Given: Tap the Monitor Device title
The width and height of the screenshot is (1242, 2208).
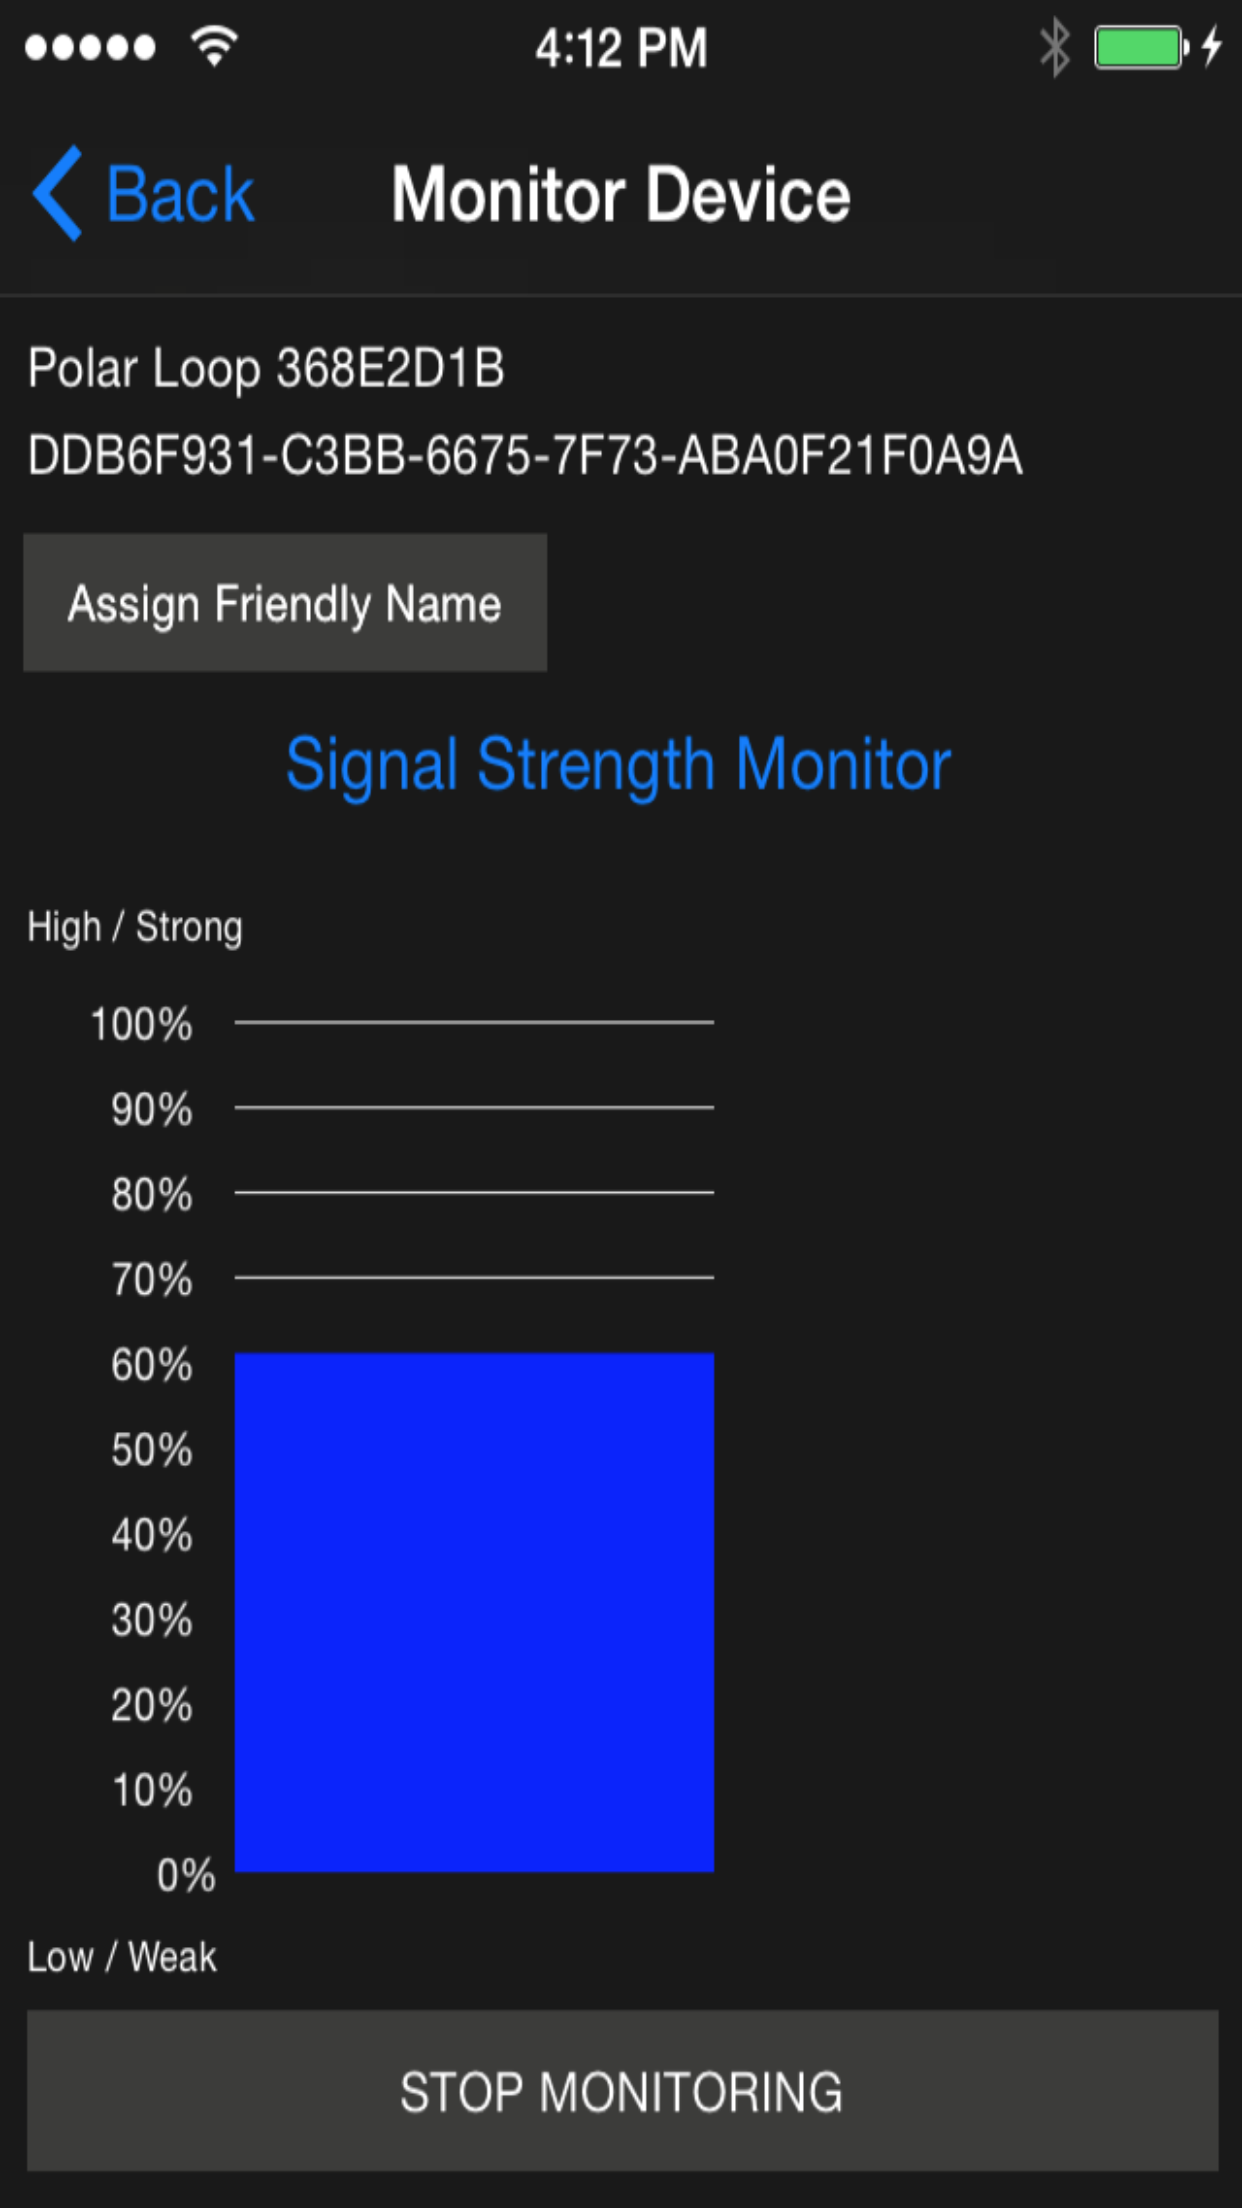Looking at the screenshot, I should (x=619, y=195).
